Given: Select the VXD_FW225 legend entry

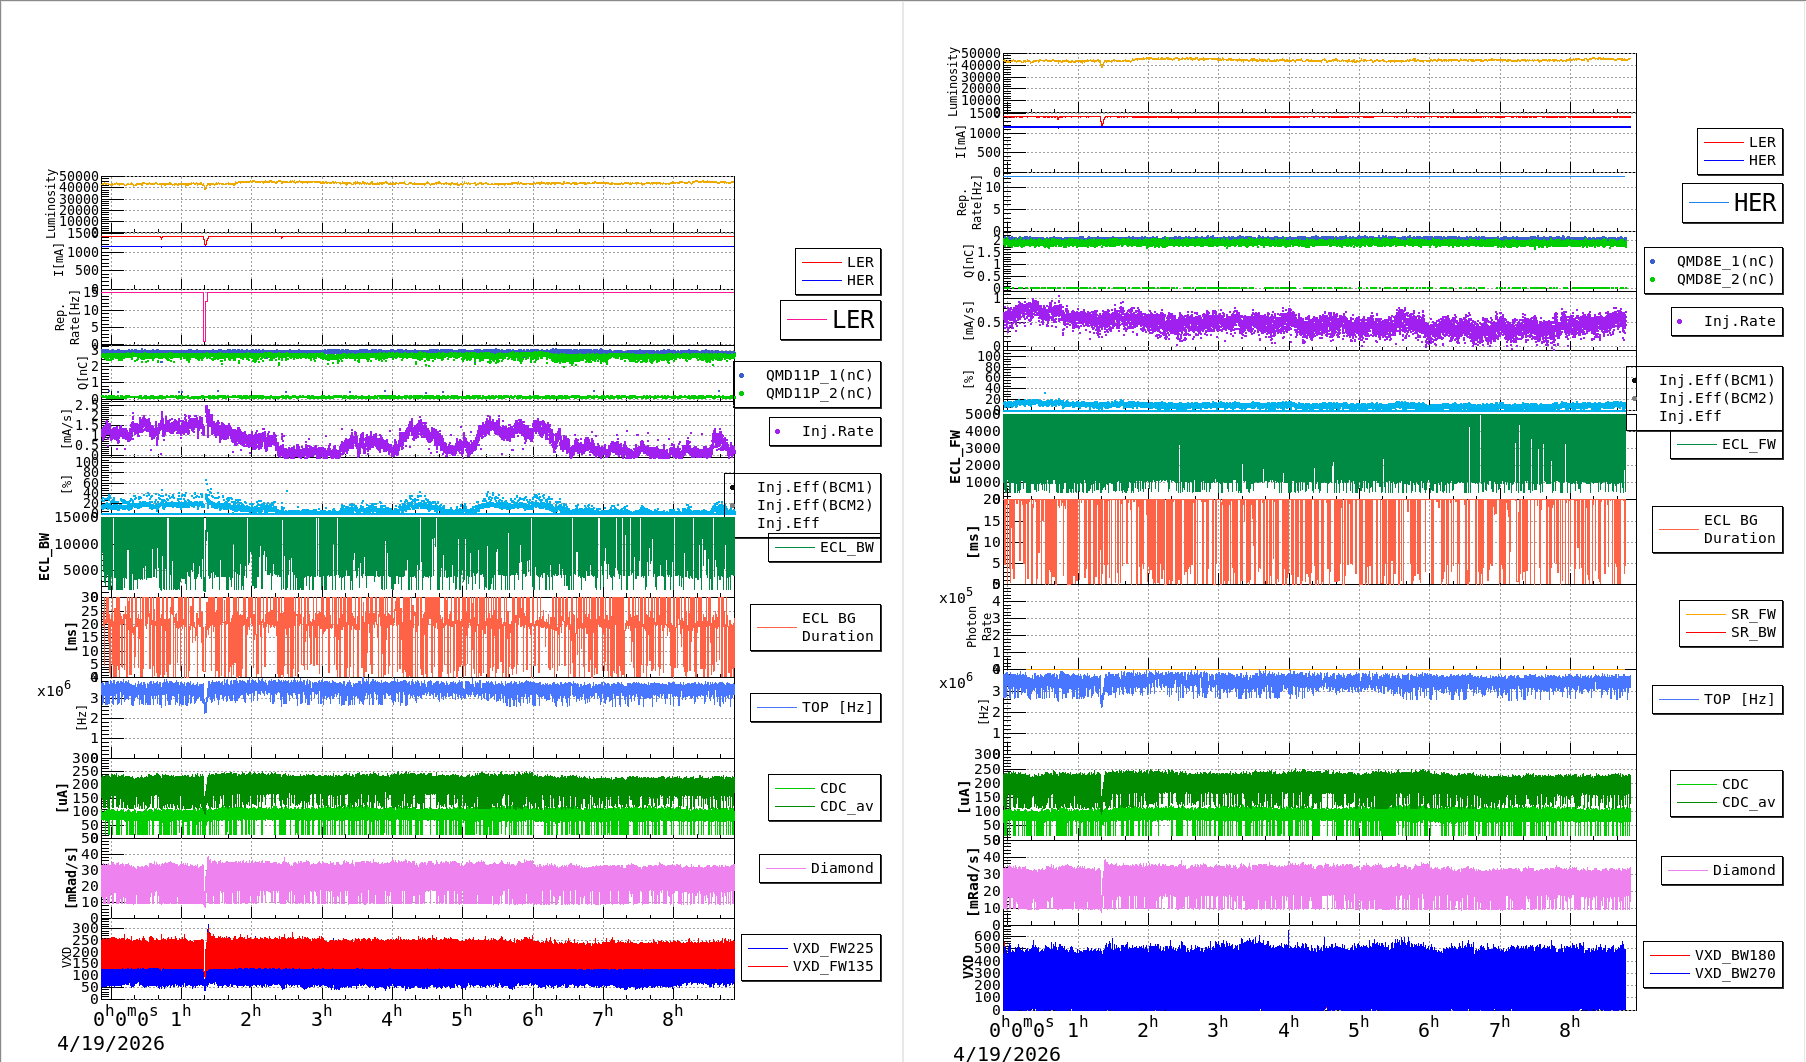Looking at the screenshot, I should coord(832,948).
